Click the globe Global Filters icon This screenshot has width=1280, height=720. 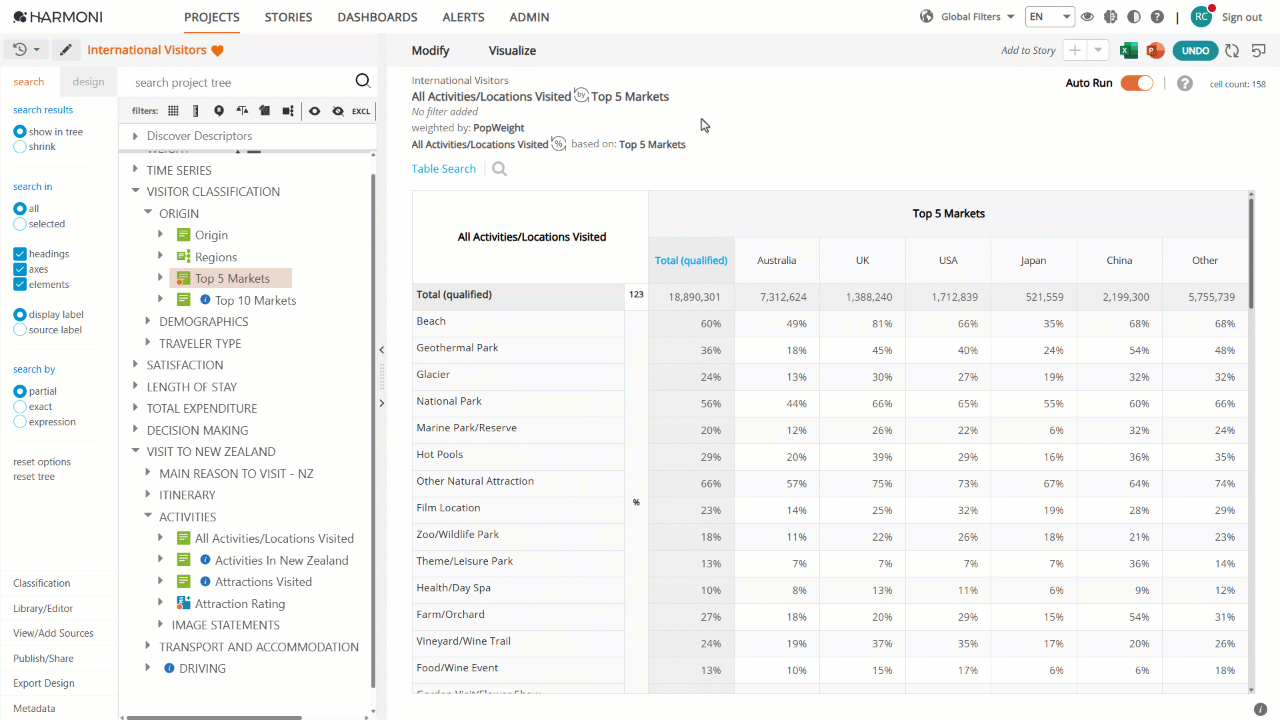coord(926,17)
